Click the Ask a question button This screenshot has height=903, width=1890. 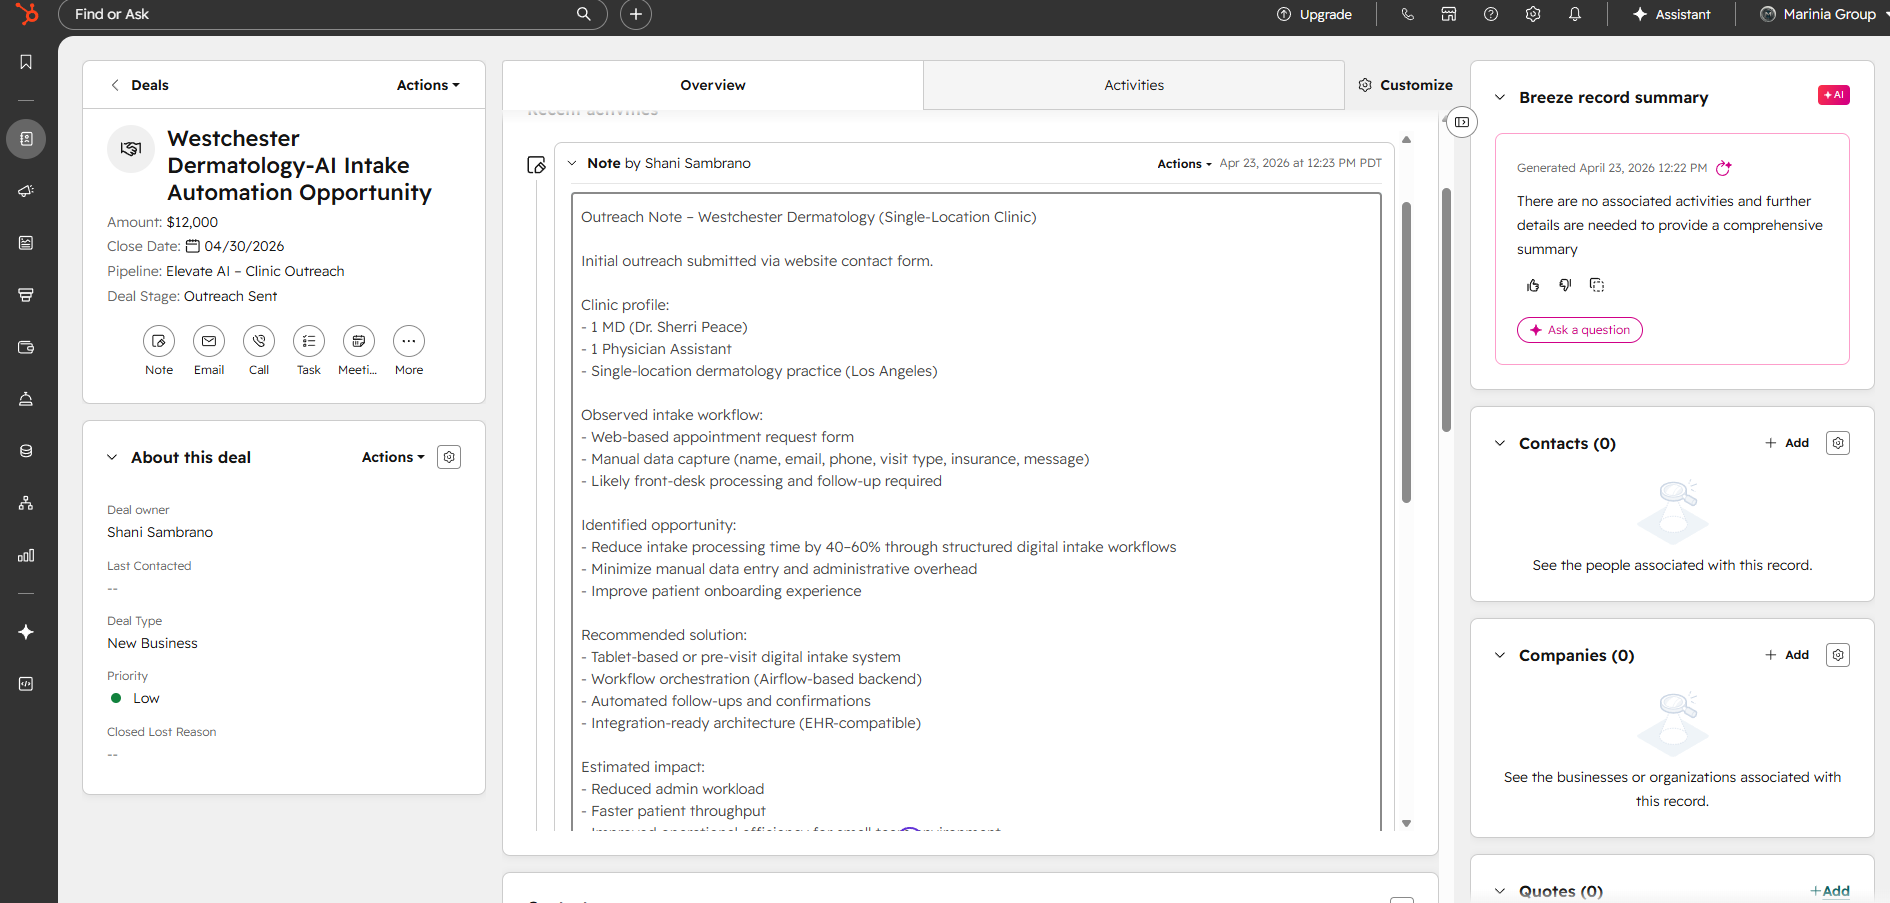click(x=1580, y=330)
